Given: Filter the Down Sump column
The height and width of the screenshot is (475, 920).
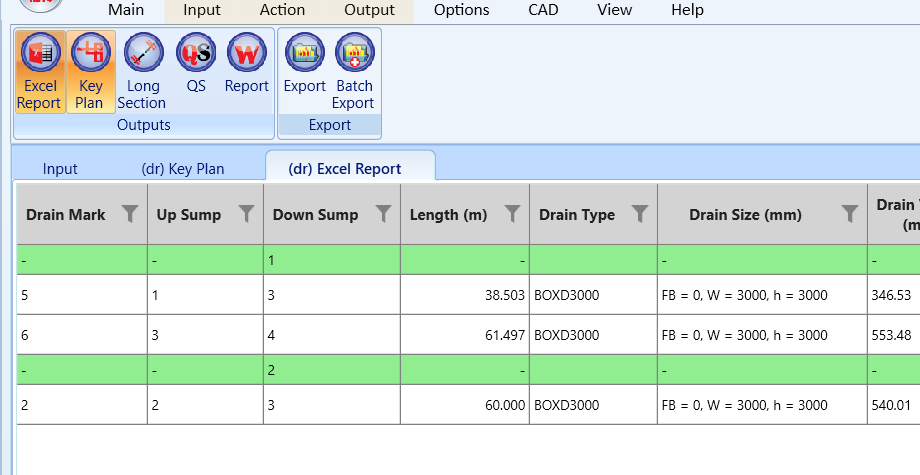Looking at the screenshot, I should (383, 213).
